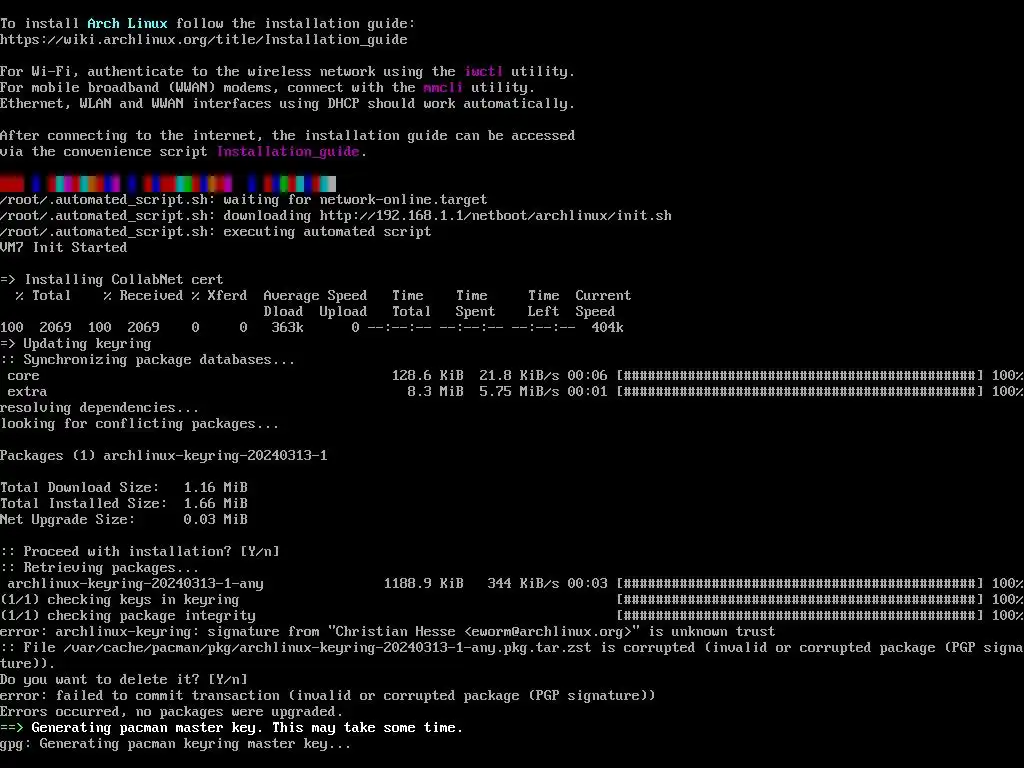Click the '404k' current speed value
This screenshot has height=768, width=1024.
click(x=607, y=327)
